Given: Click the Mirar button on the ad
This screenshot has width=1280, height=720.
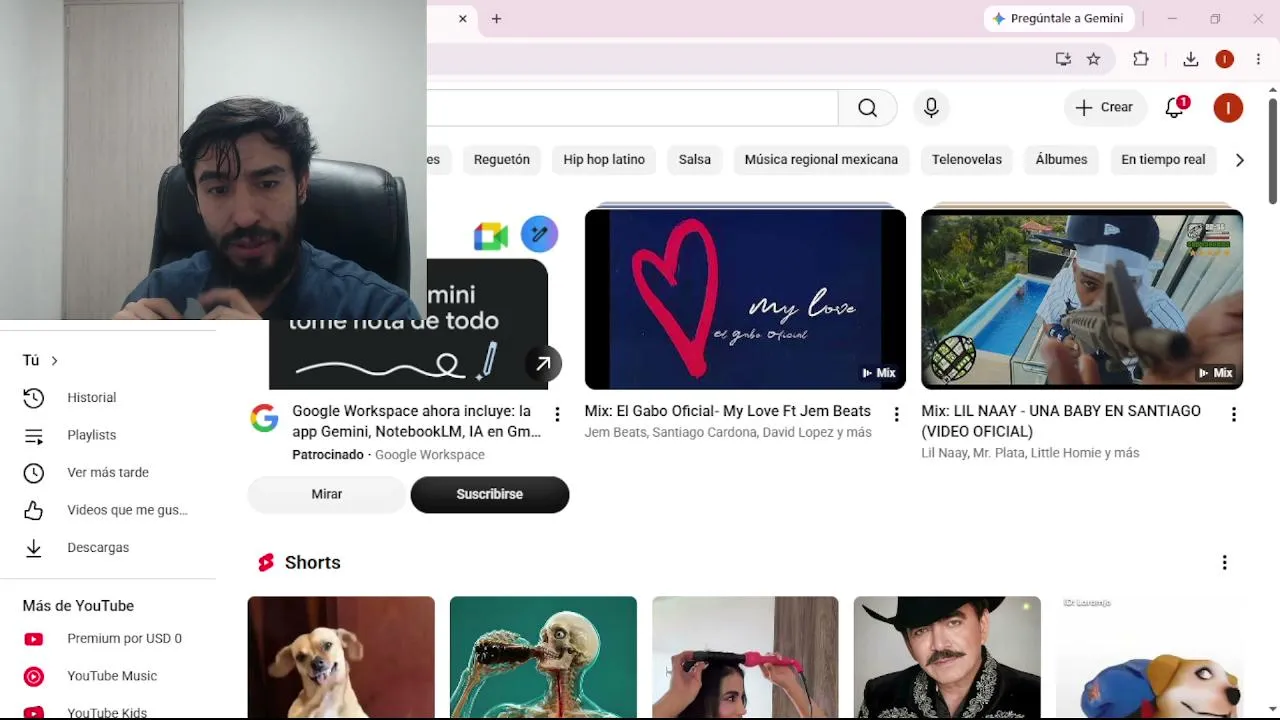Looking at the screenshot, I should point(327,494).
